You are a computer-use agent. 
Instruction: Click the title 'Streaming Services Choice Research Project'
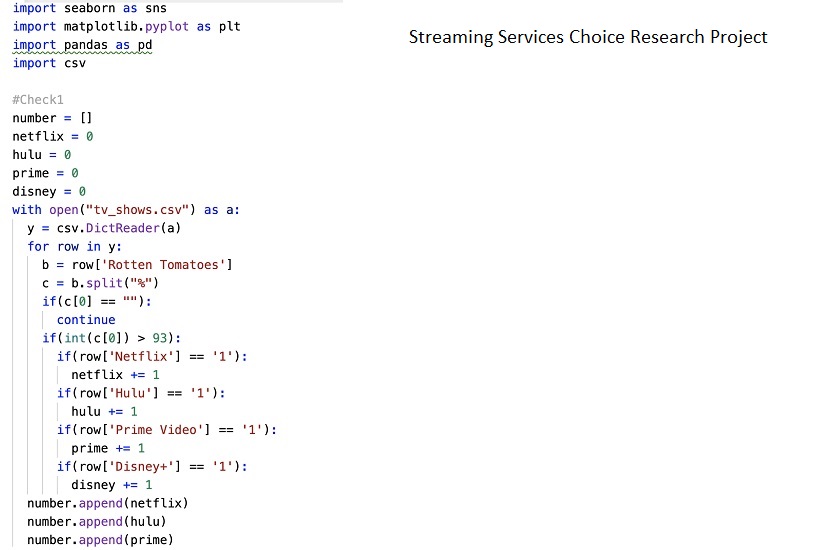[588, 37]
